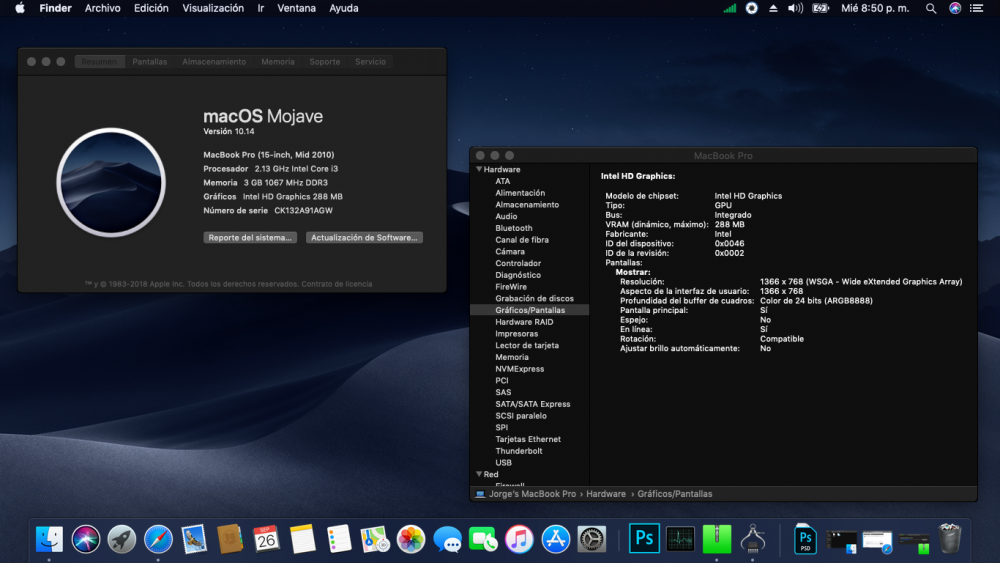Open the Archivo menu
Screen dimensions: 1000x563
pyautogui.click(x=103, y=8)
